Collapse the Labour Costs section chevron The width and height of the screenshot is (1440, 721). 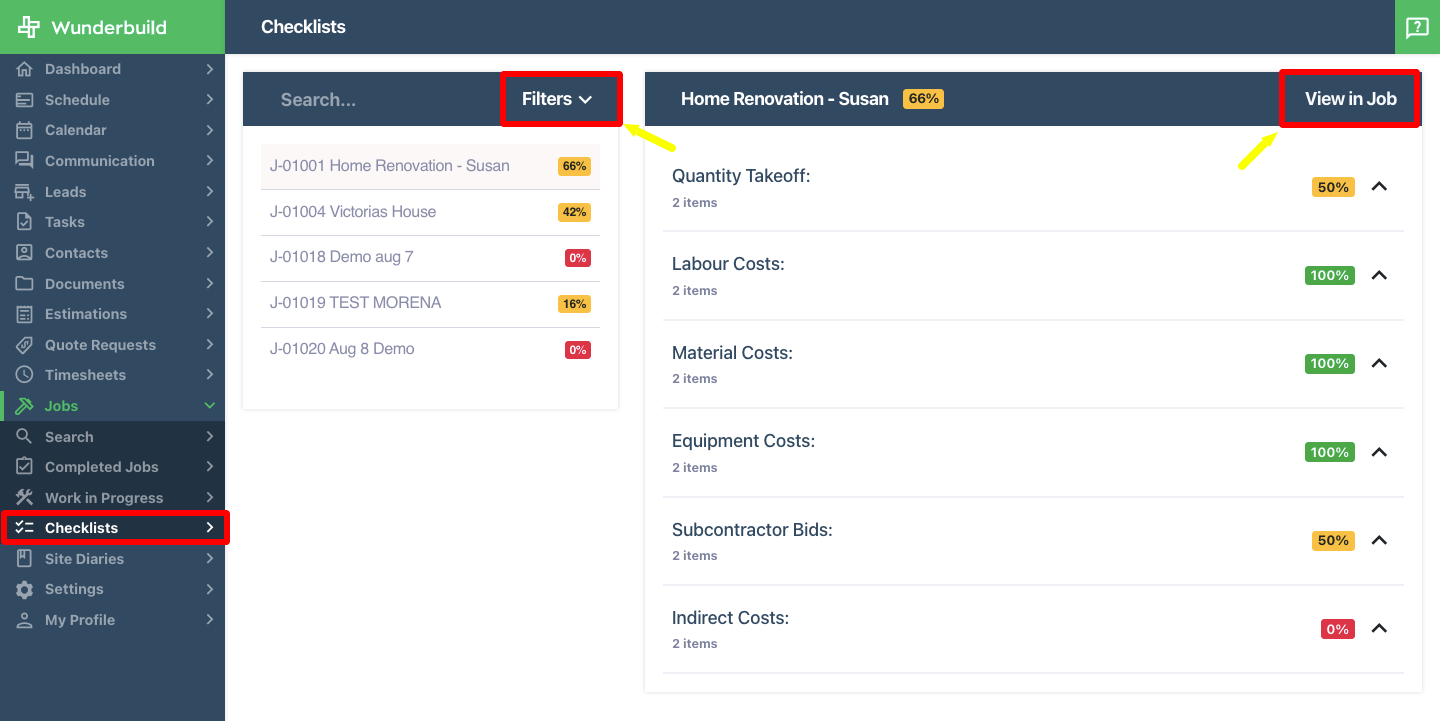pos(1379,275)
